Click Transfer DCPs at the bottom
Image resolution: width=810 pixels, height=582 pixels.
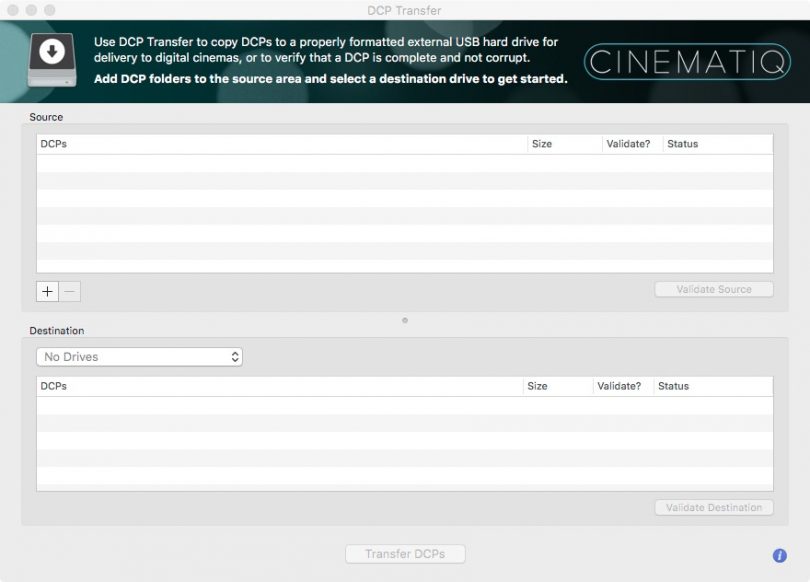pyautogui.click(x=404, y=553)
